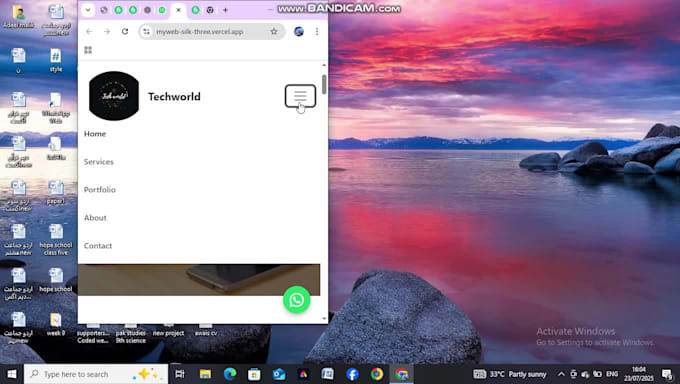Open the notification center icon
Image resolution: width=680 pixels, height=384 pixels.
[x=667, y=374]
